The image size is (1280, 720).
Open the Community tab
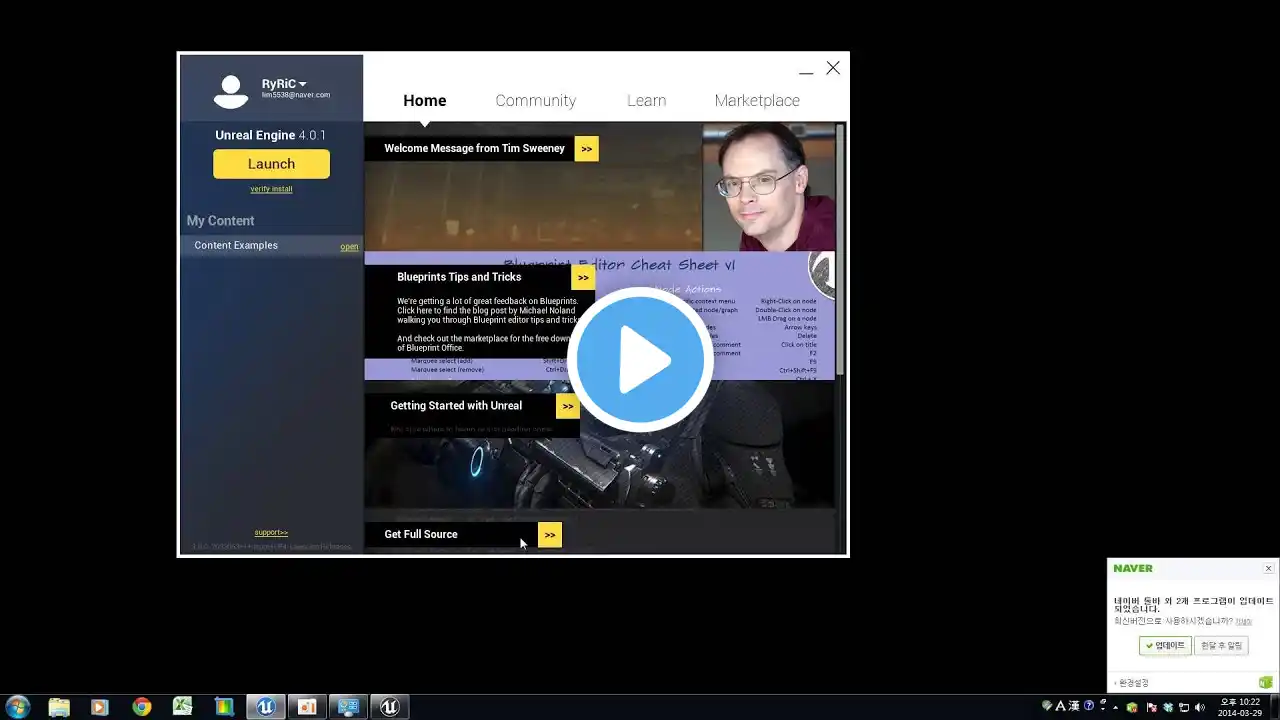[x=536, y=100]
